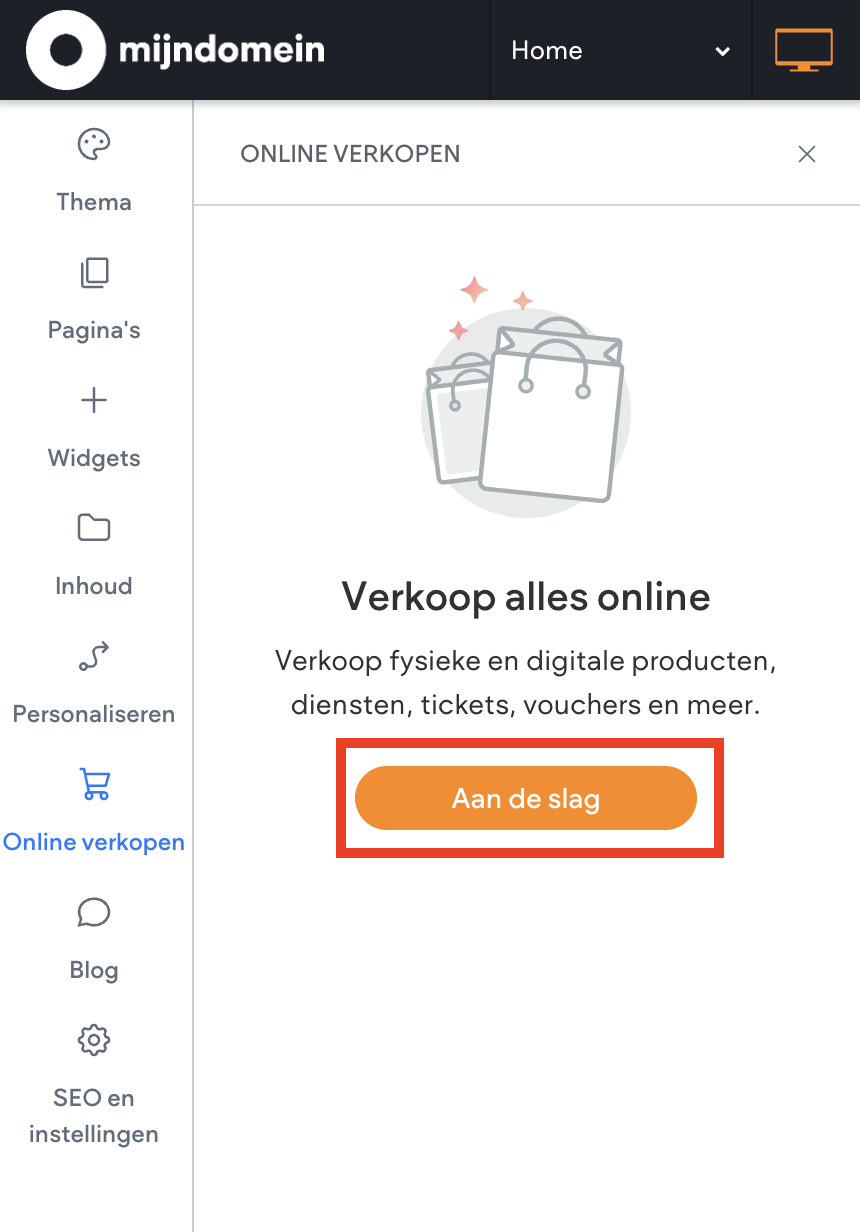
Task: Open the Home page dropdown
Action: point(620,50)
